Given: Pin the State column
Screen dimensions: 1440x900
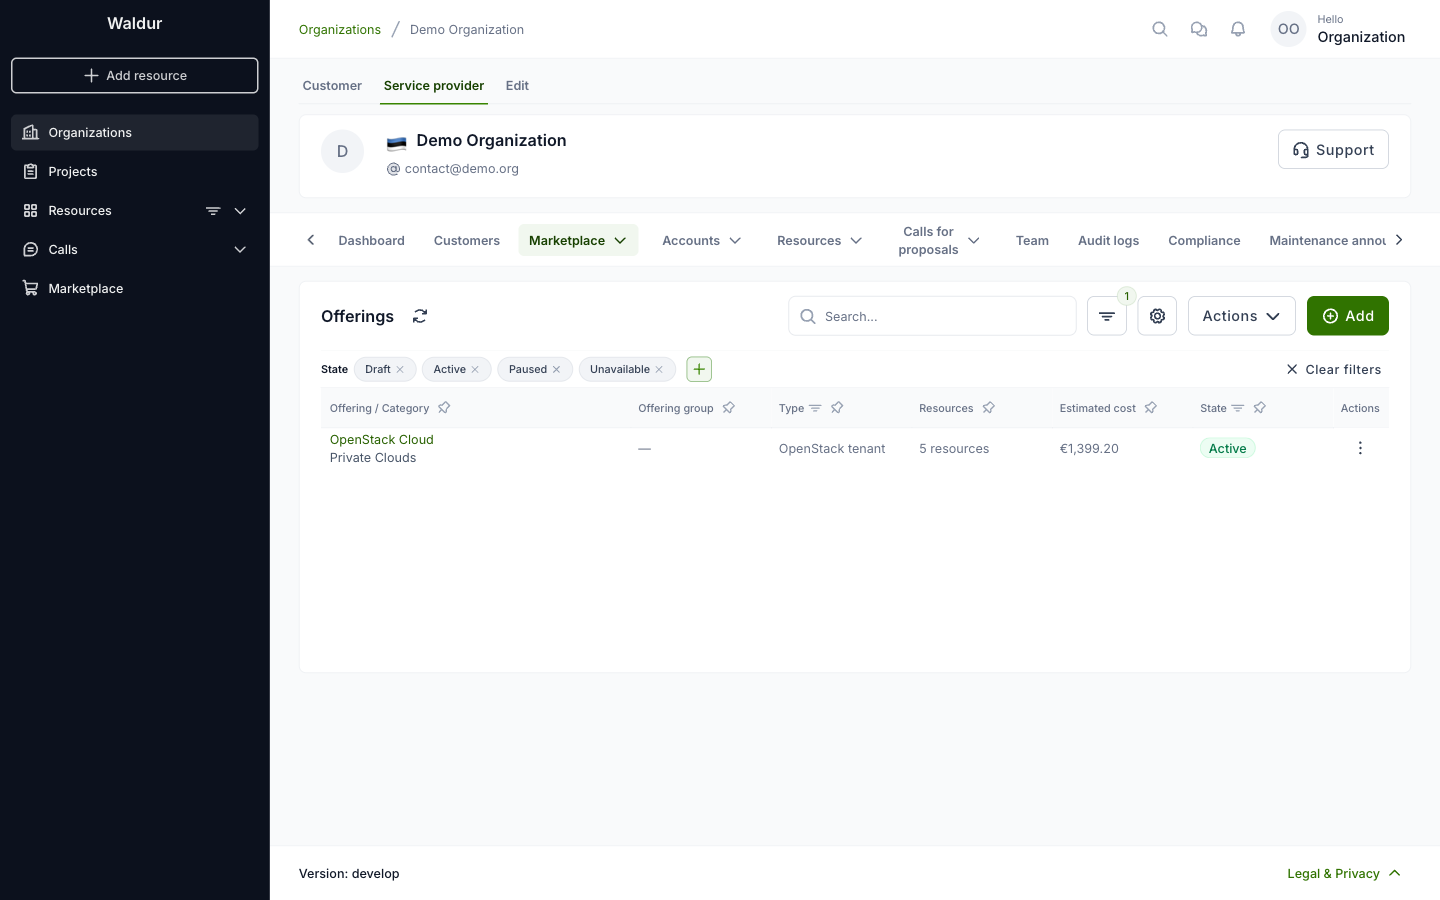Looking at the screenshot, I should [x=1260, y=408].
